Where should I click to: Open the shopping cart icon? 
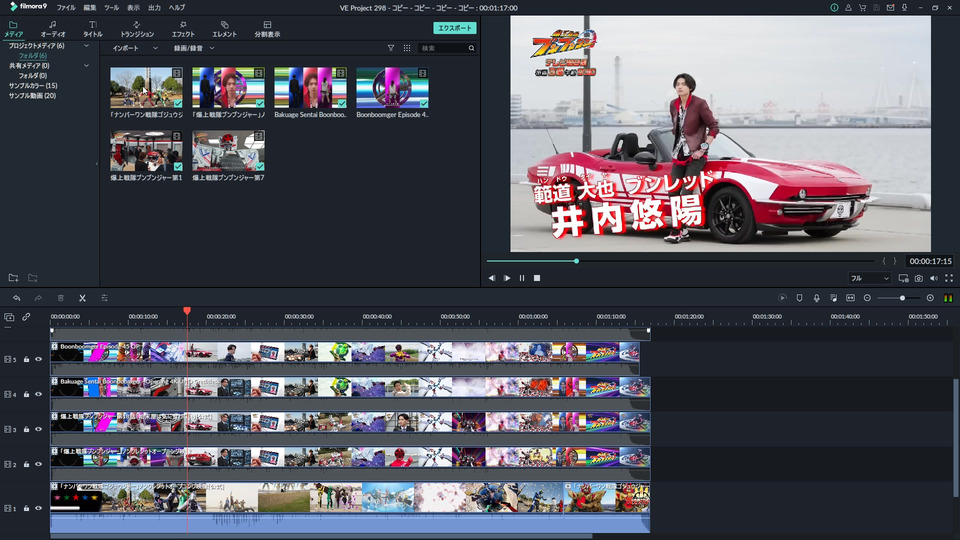pos(862,8)
